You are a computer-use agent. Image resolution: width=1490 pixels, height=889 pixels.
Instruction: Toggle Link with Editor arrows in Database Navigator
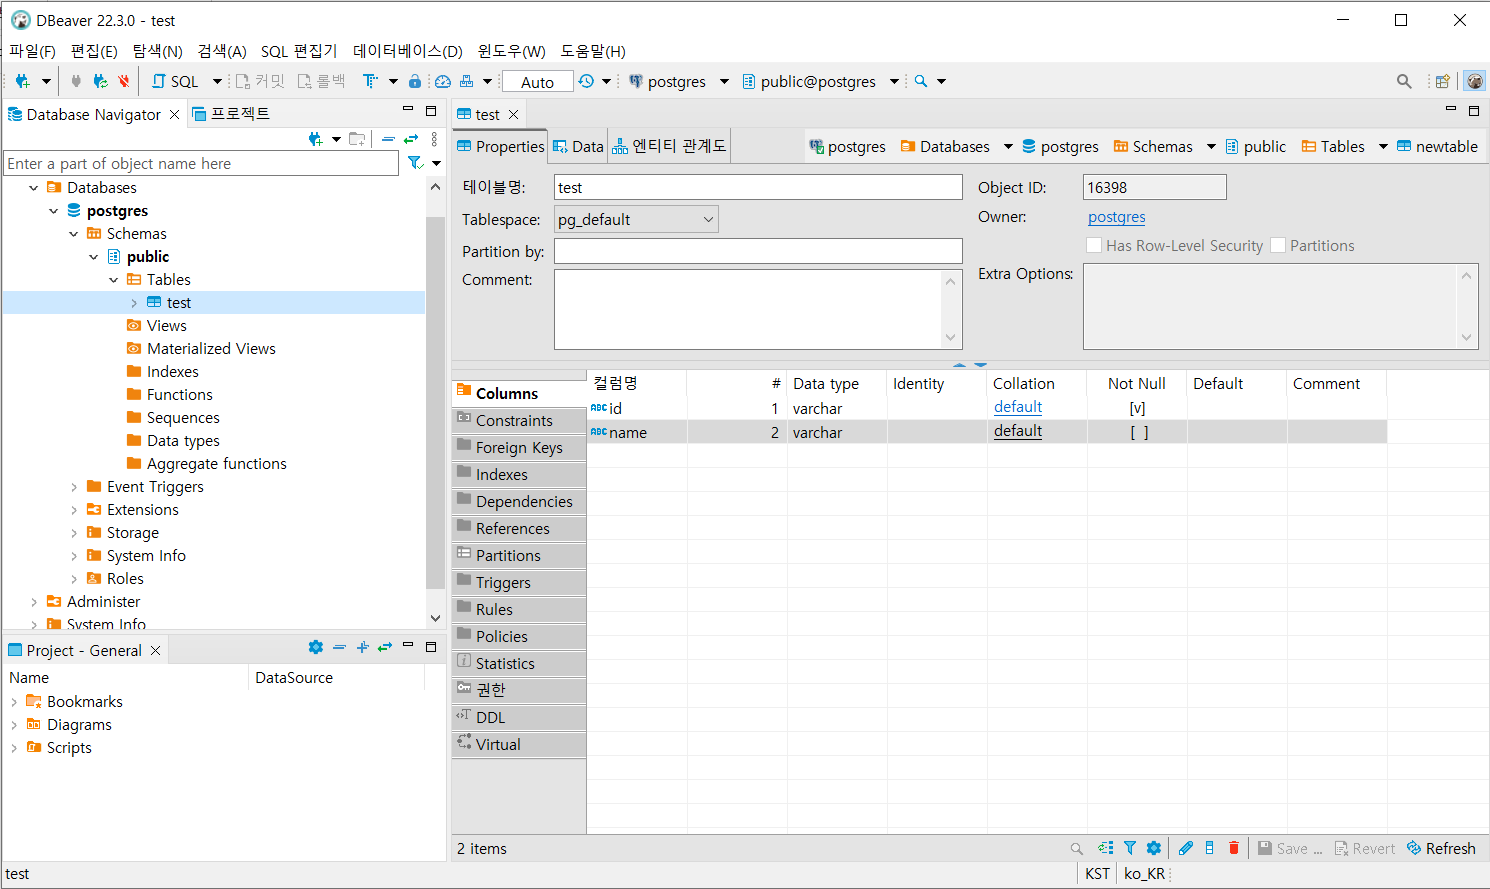(x=410, y=139)
